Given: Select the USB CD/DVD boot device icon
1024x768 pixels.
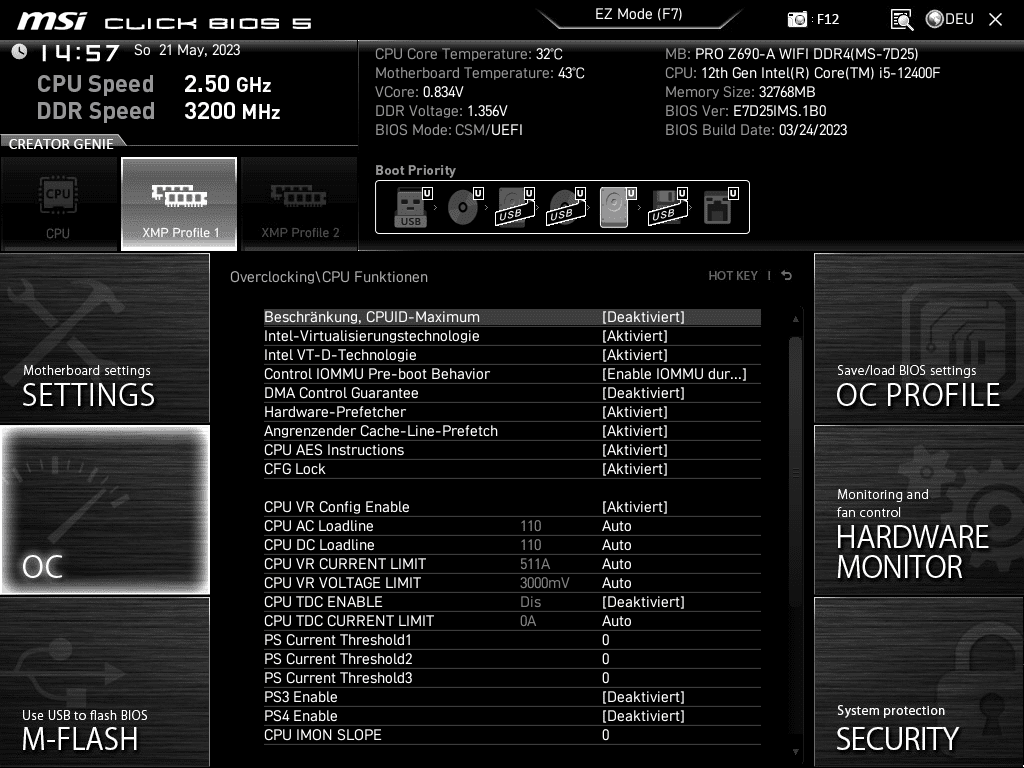Looking at the screenshot, I should (566, 207).
